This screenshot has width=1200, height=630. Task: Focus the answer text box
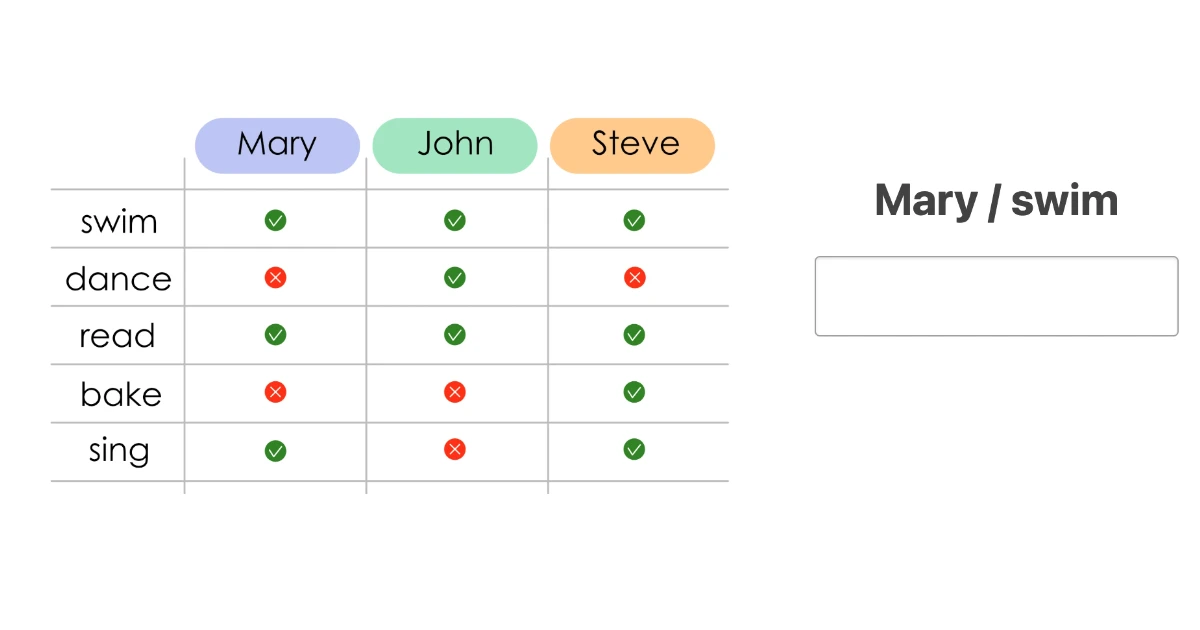(x=996, y=296)
